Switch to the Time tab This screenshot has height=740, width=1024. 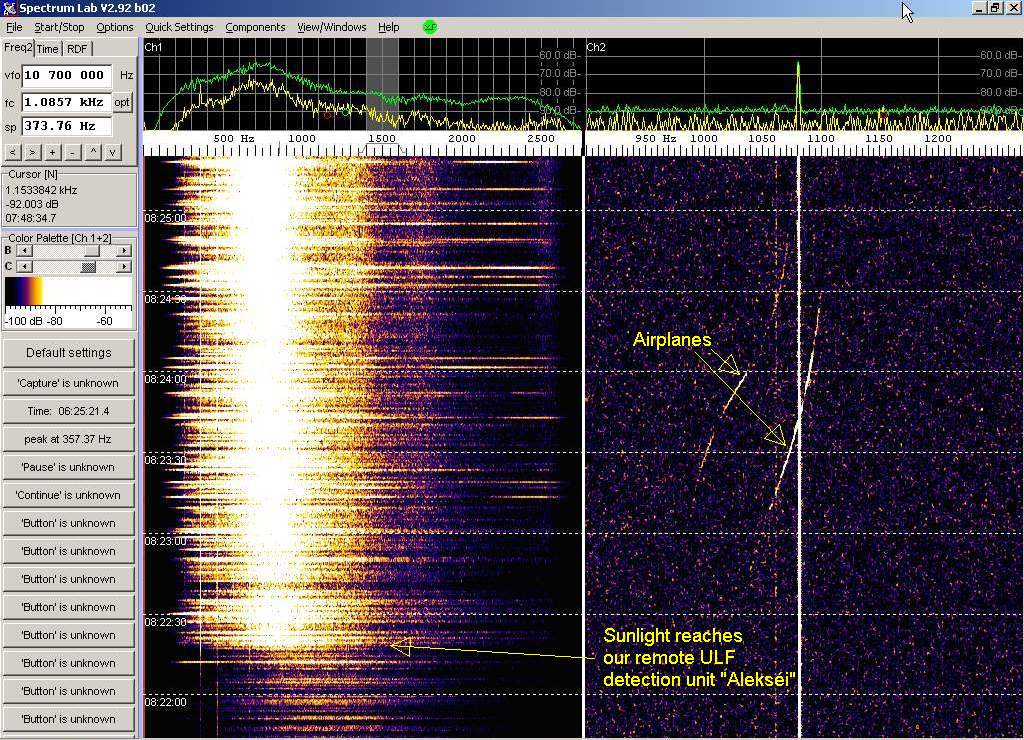tap(48, 49)
